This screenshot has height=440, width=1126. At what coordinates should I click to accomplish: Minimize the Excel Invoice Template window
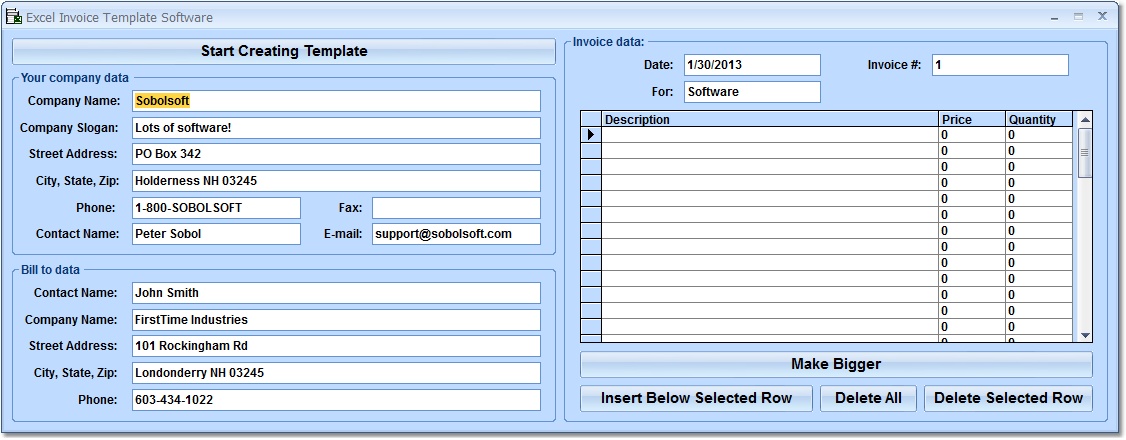1056,16
